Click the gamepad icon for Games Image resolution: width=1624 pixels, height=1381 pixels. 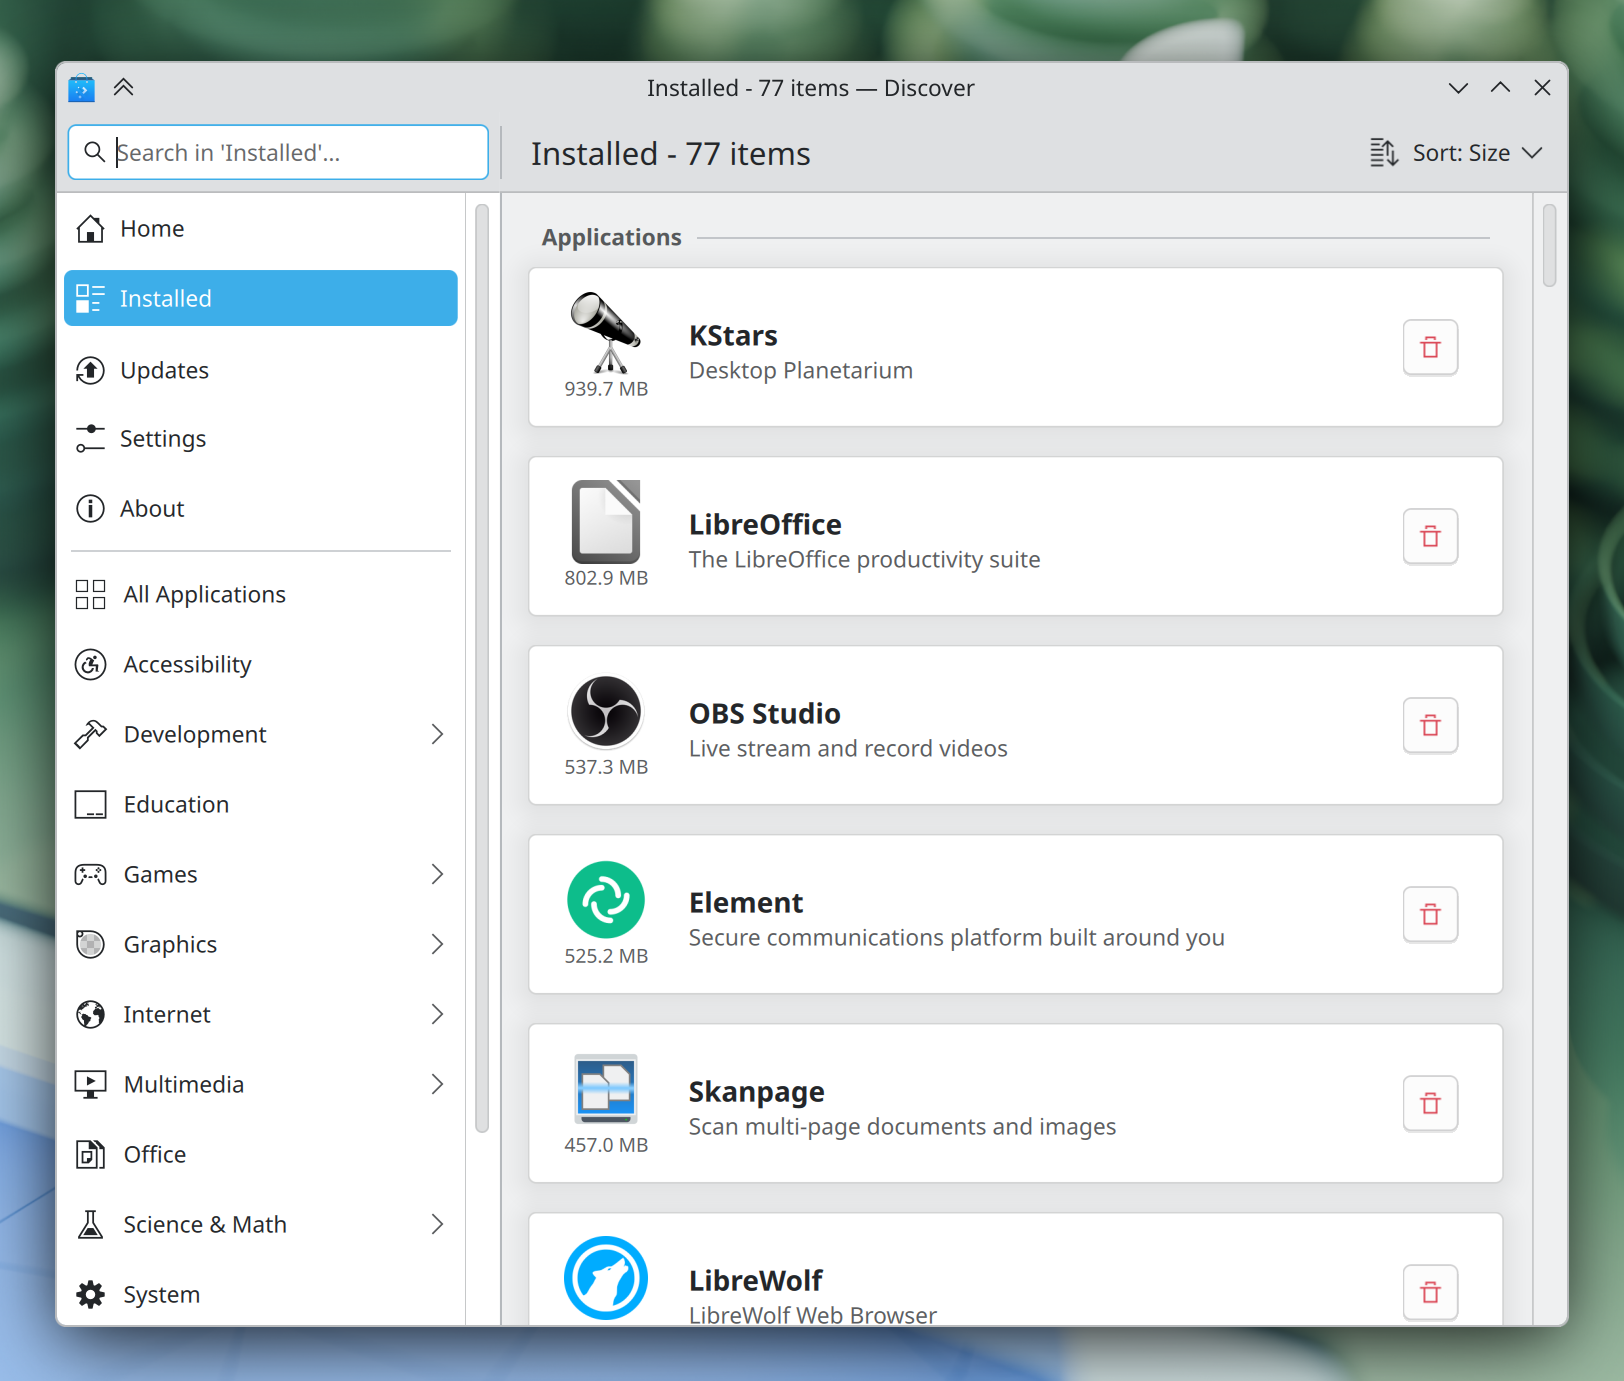(90, 874)
